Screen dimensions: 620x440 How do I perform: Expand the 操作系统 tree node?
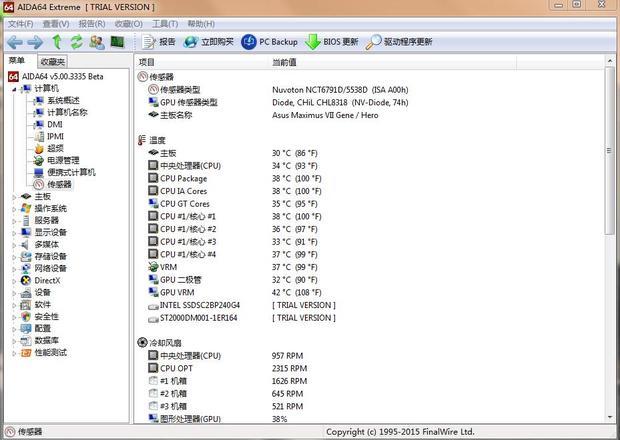click(14, 209)
